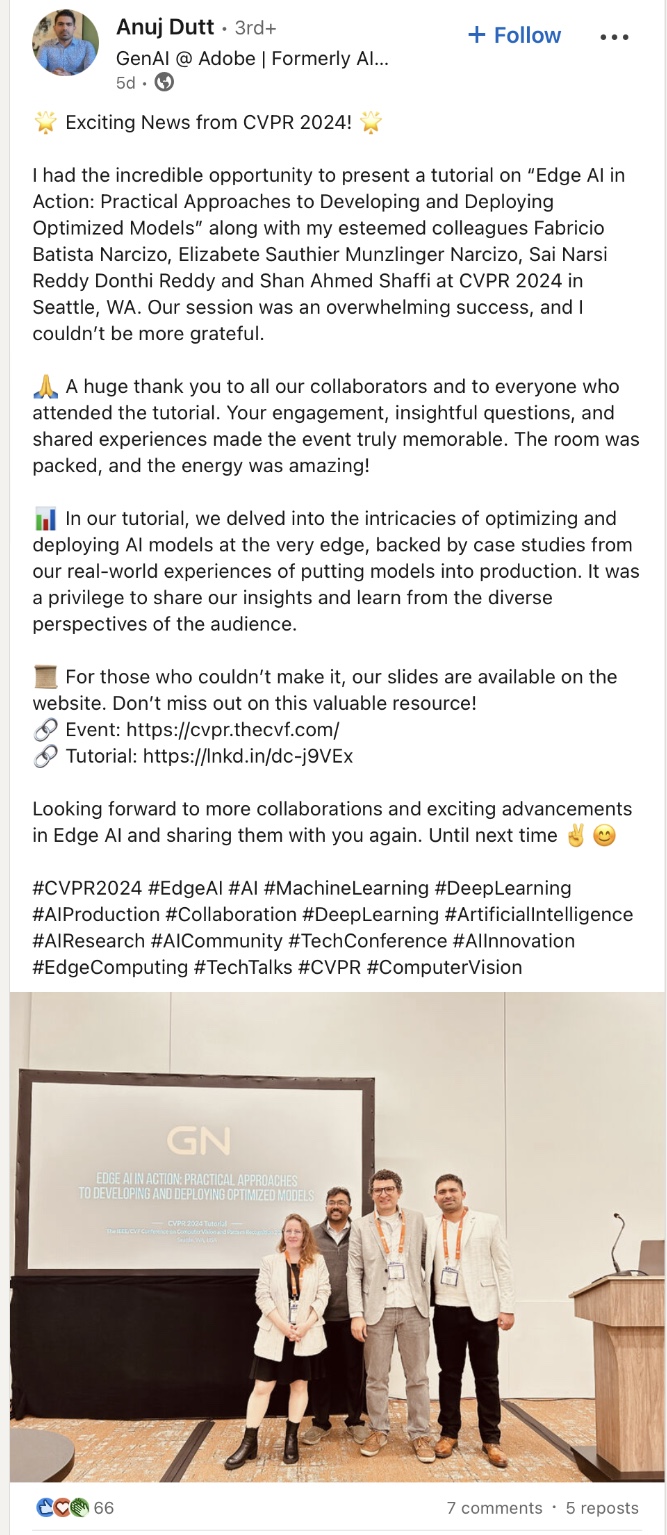View the 5 reposts

click(x=601, y=1508)
